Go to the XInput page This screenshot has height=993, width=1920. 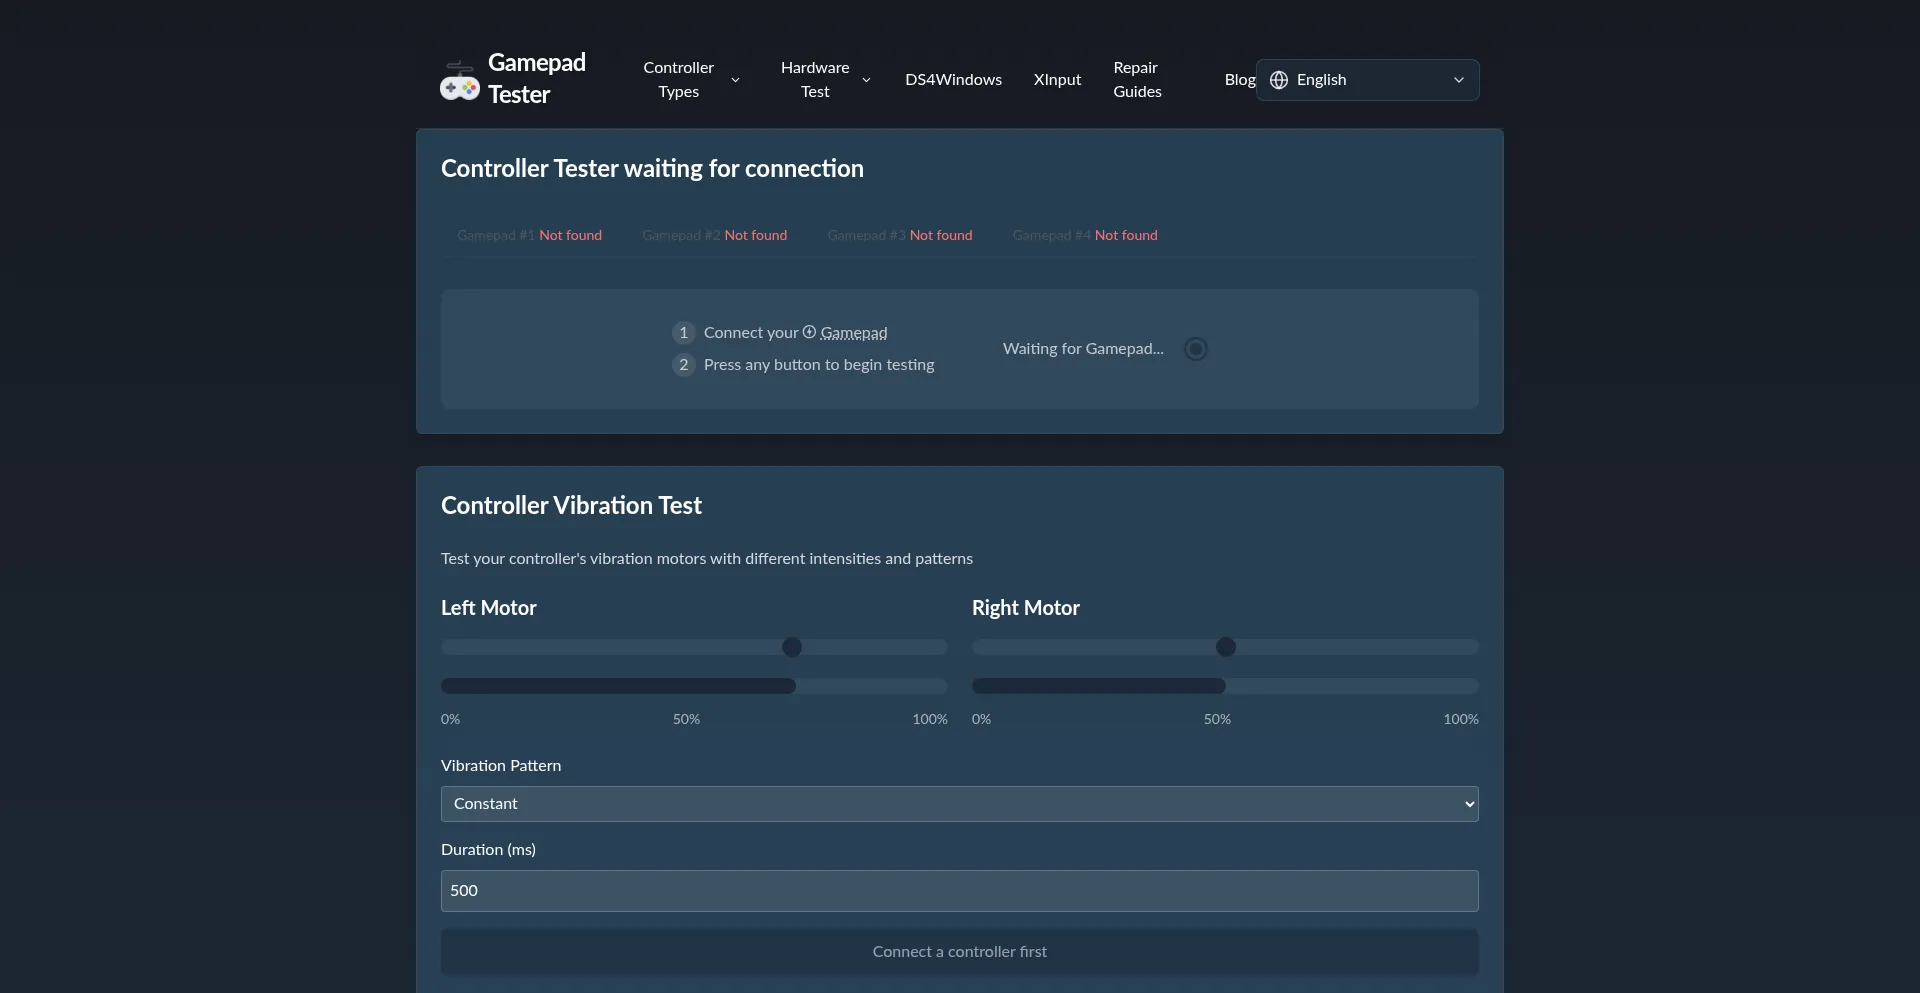[1057, 80]
